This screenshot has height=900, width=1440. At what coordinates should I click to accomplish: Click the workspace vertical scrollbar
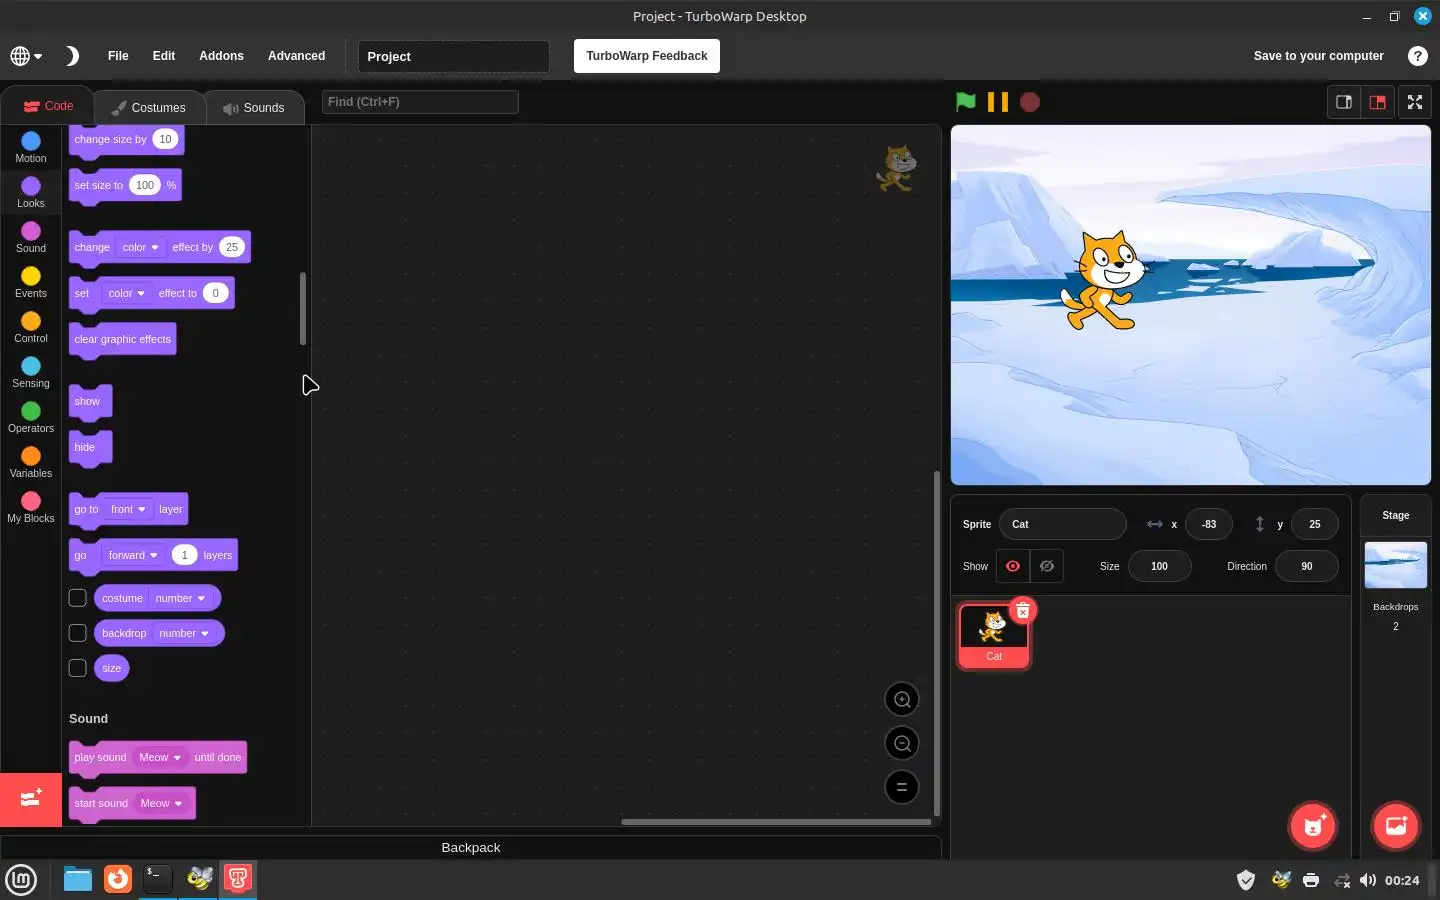click(x=936, y=643)
